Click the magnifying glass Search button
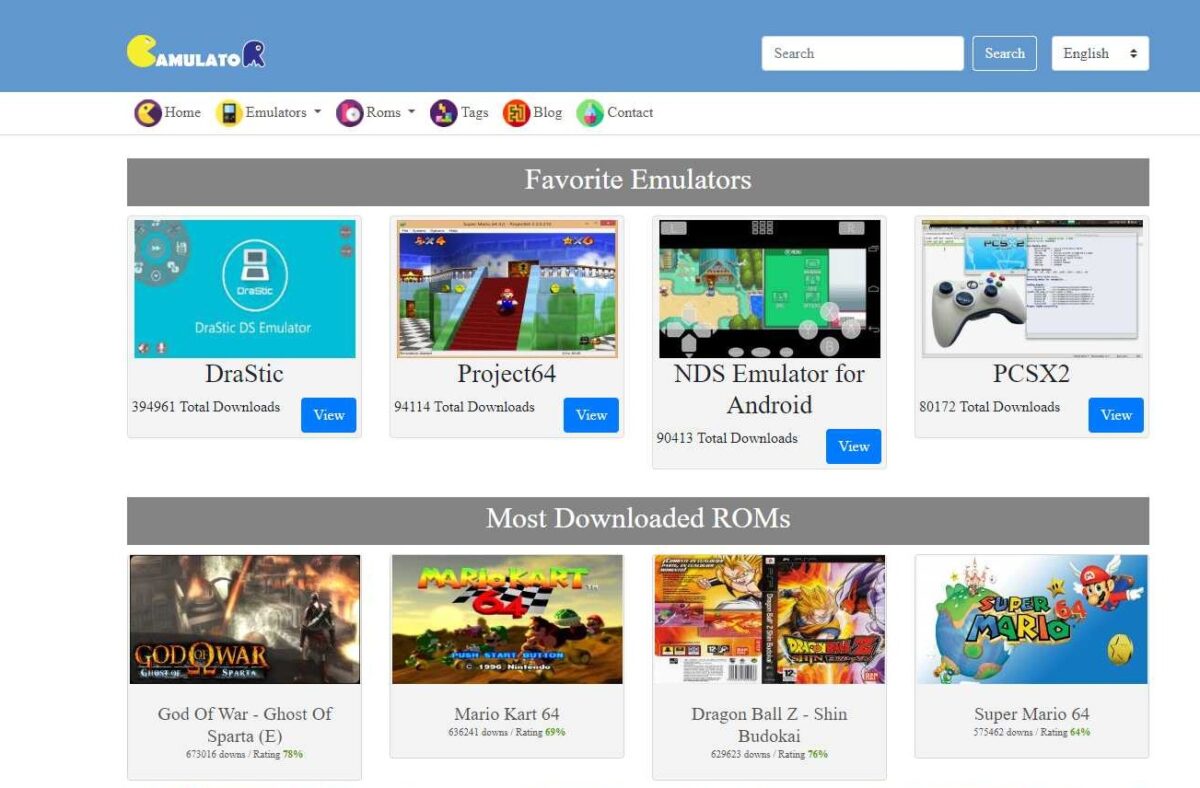Image resolution: width=1200 pixels, height=788 pixels. coord(1004,53)
